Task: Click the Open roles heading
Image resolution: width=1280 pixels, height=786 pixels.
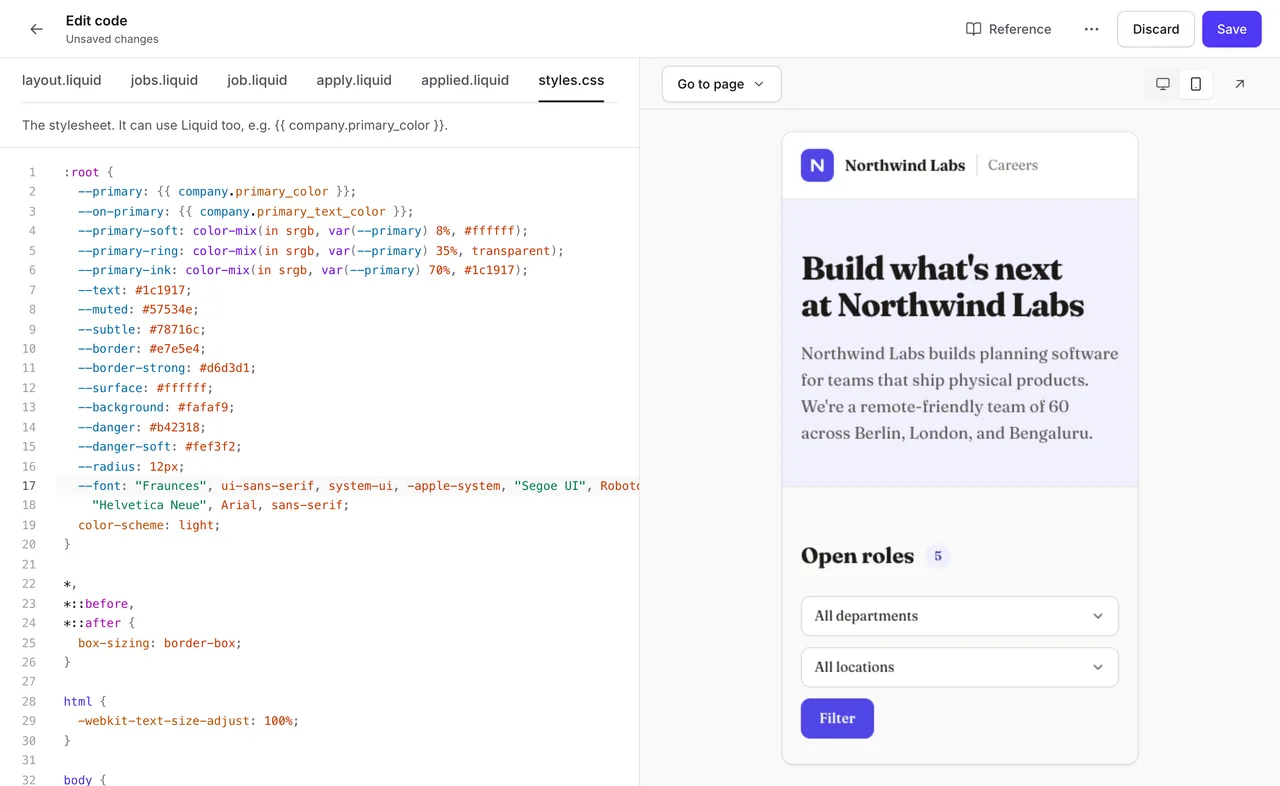Action: [x=857, y=556]
